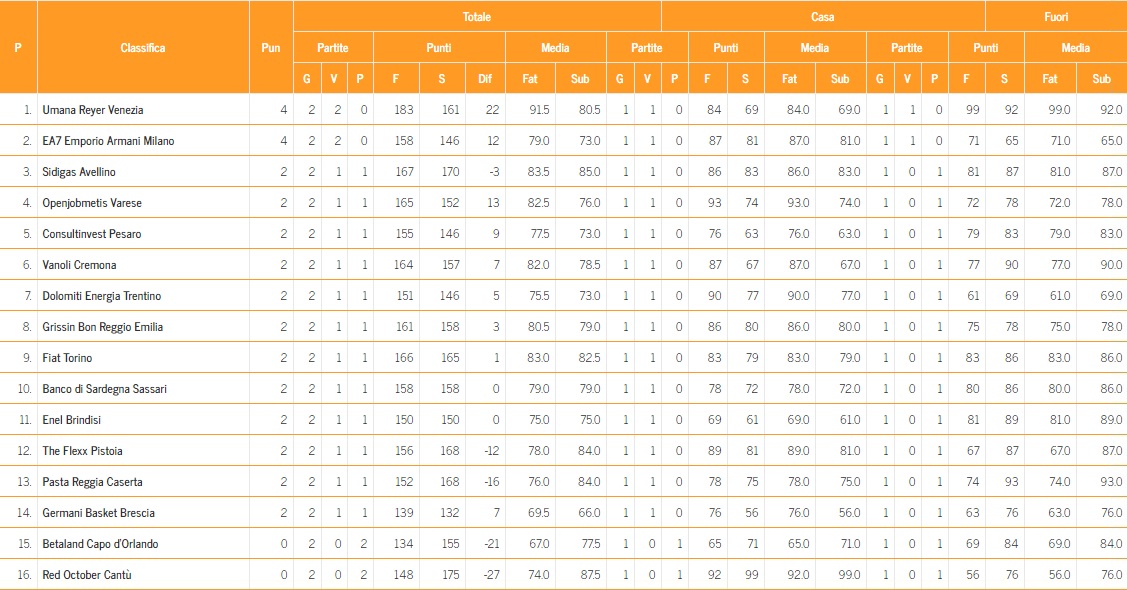This screenshot has height=590, width=1127.
Task: Select the Totale header section
Action: (477, 17)
